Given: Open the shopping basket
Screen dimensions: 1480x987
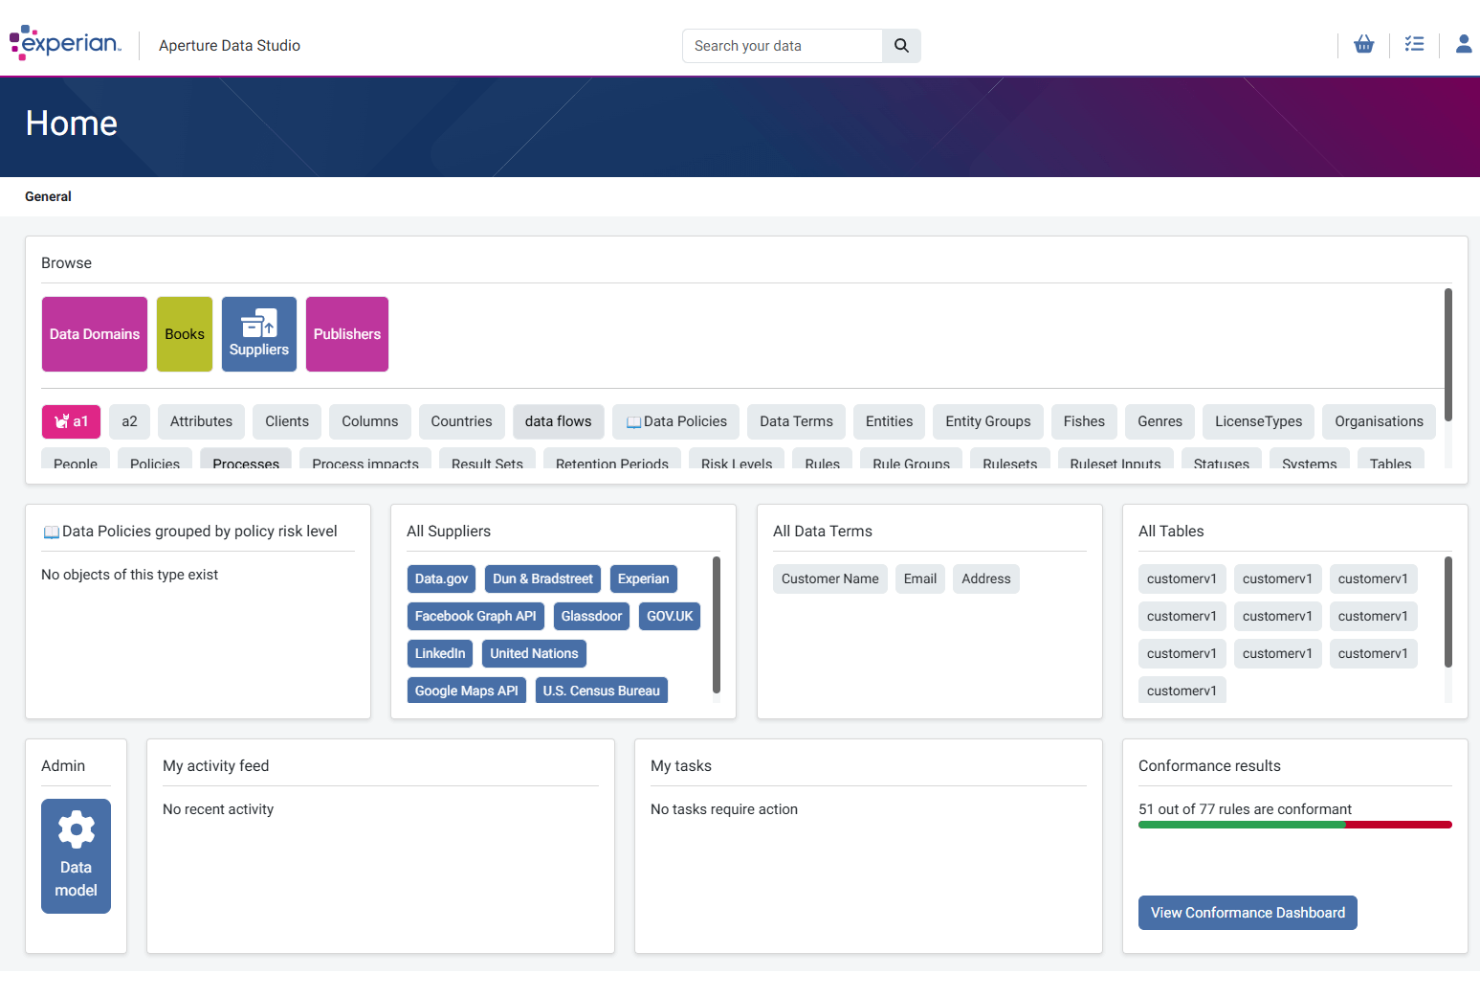Looking at the screenshot, I should coord(1364,44).
